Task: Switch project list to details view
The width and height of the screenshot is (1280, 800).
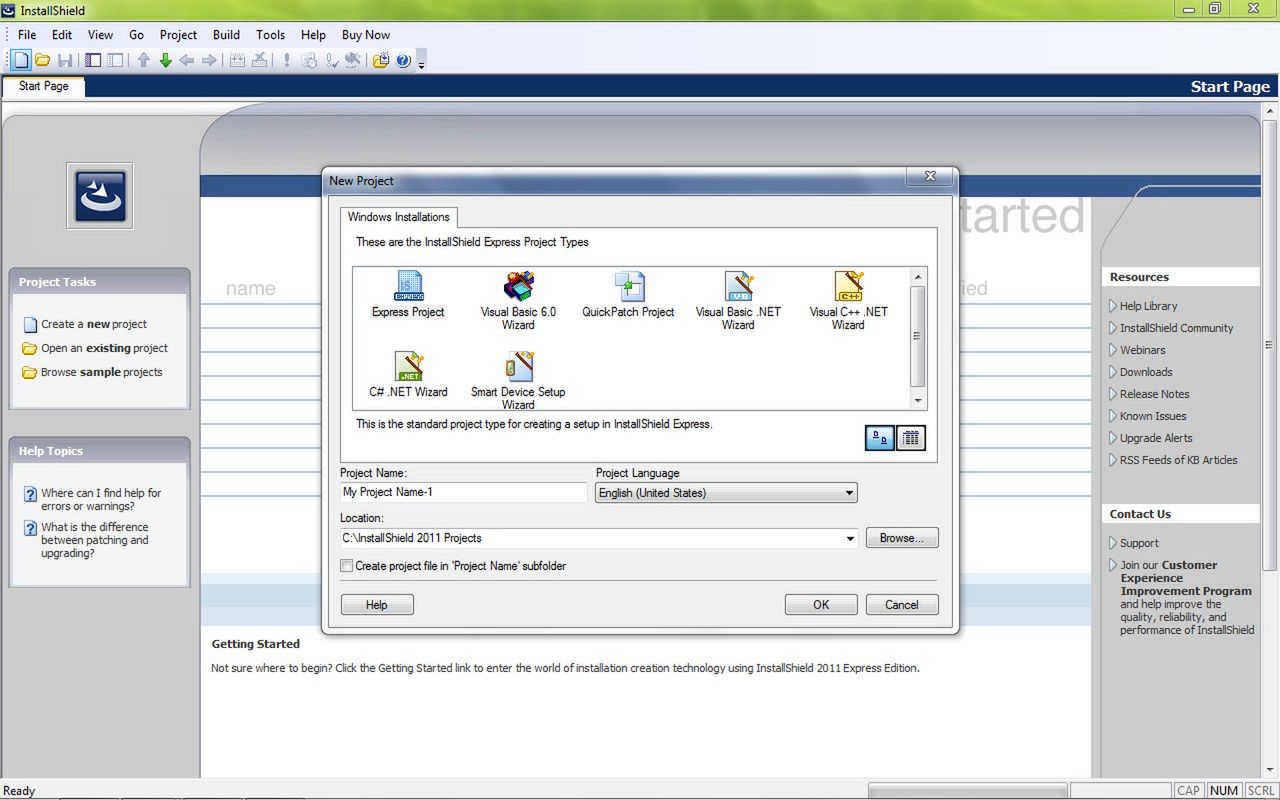Action: pyautogui.click(x=910, y=437)
